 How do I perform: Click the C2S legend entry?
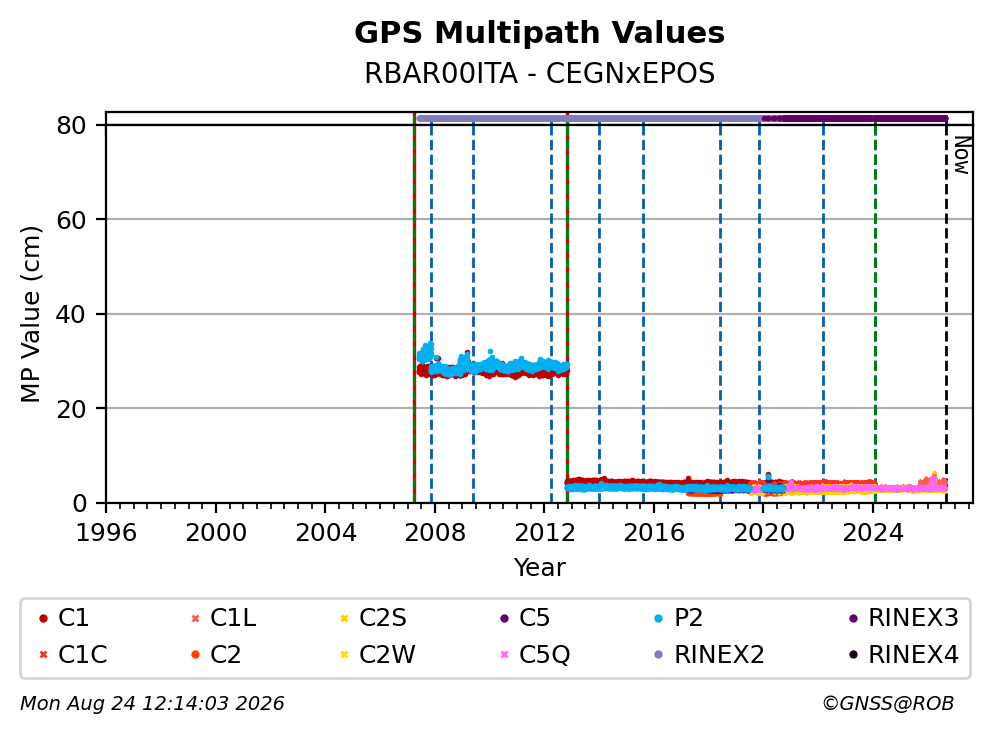375,618
